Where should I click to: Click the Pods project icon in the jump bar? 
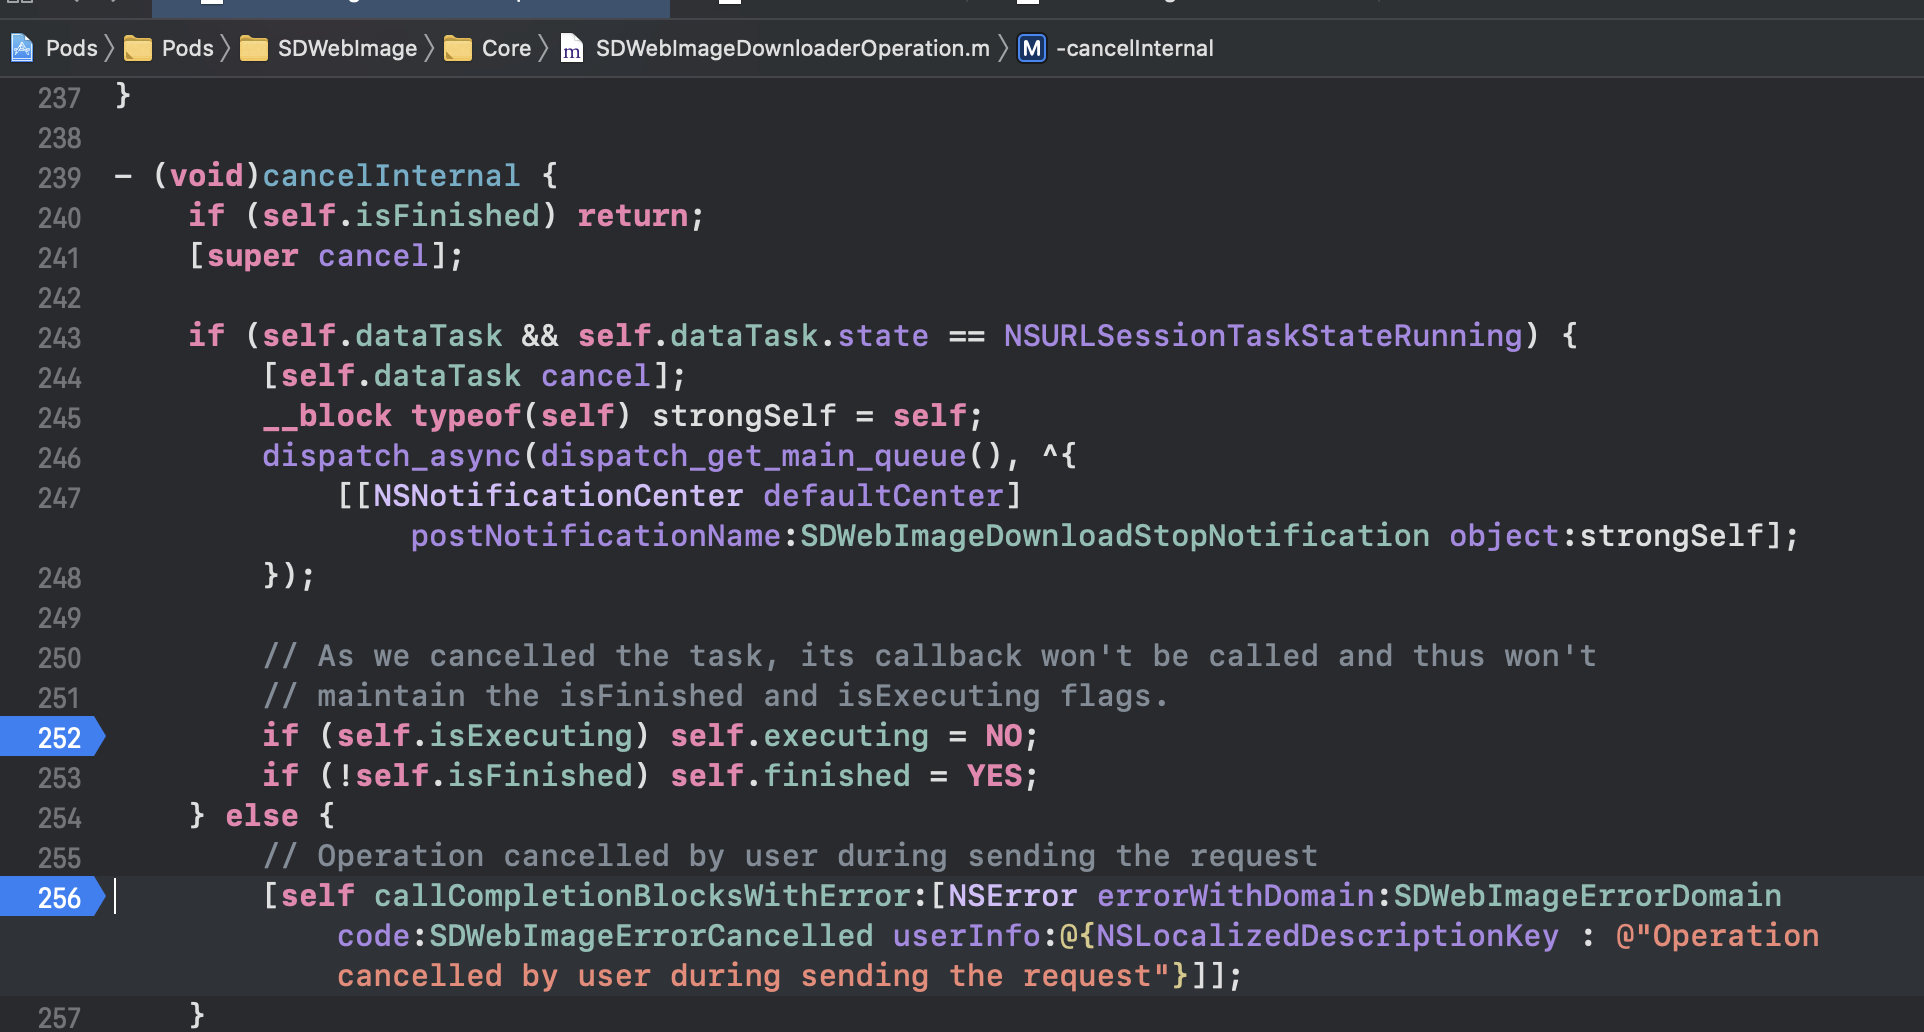(21, 47)
